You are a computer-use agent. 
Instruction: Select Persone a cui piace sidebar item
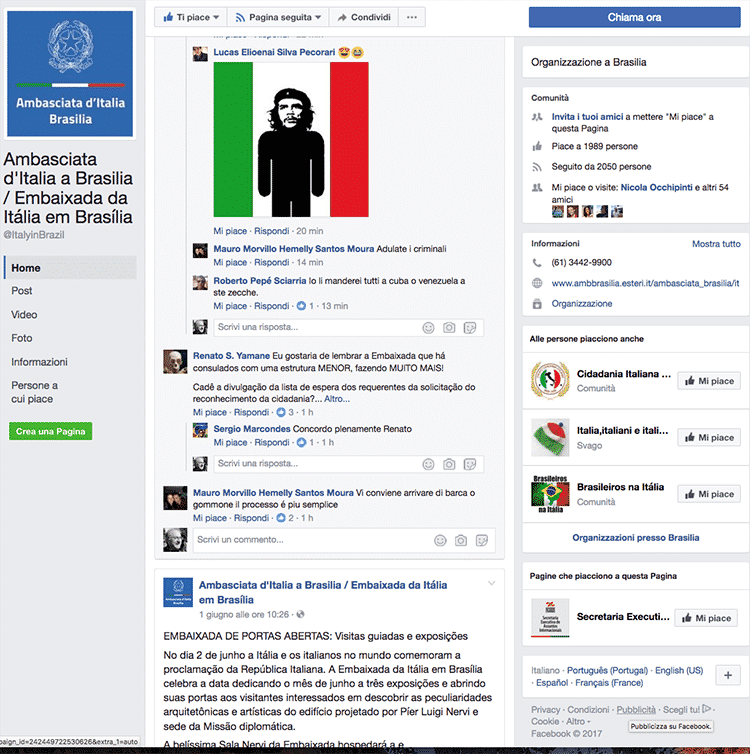34,392
